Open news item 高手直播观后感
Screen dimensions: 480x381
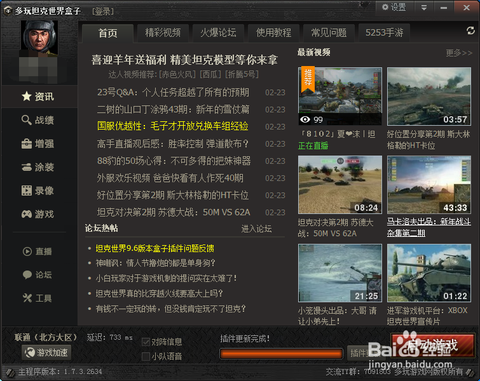tap(173, 144)
